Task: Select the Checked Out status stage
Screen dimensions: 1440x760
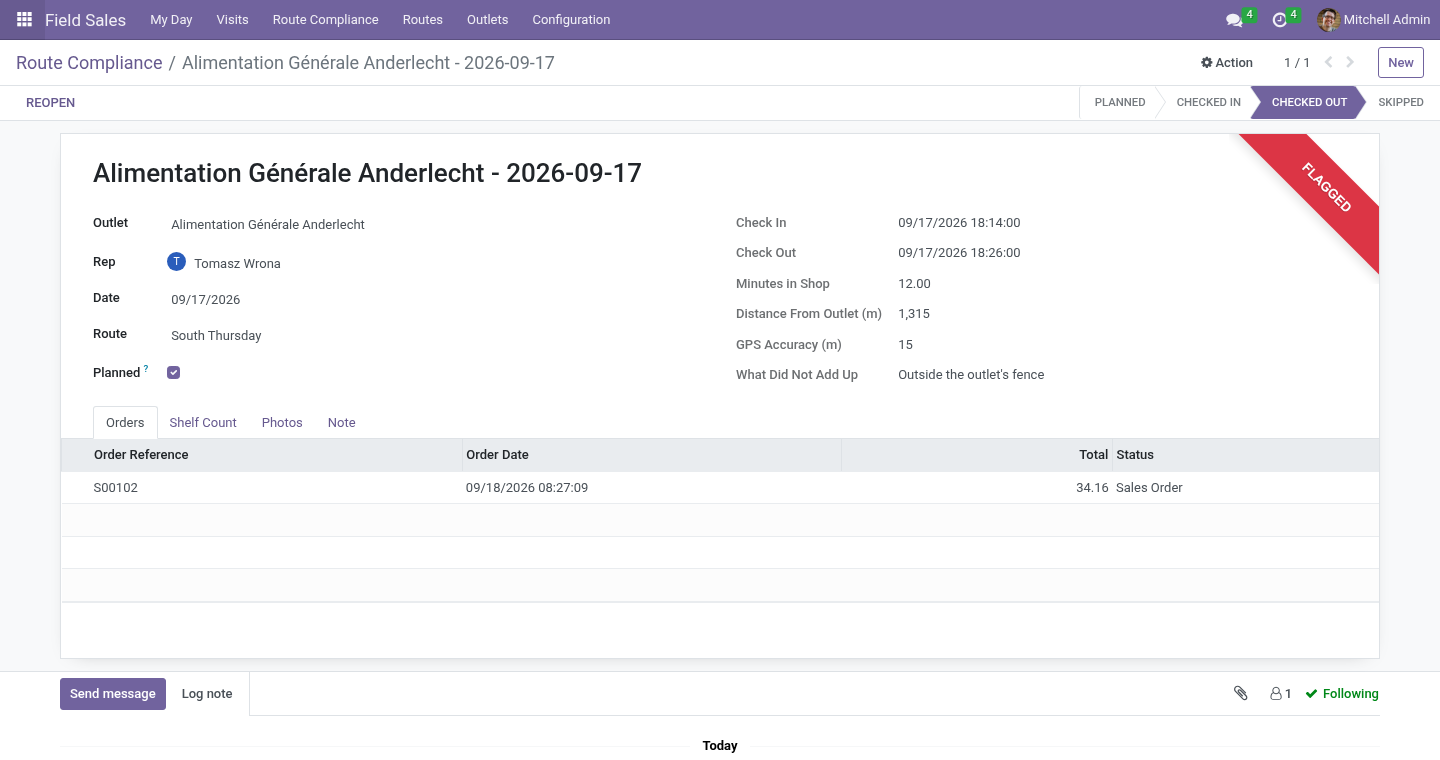Action: point(1309,102)
